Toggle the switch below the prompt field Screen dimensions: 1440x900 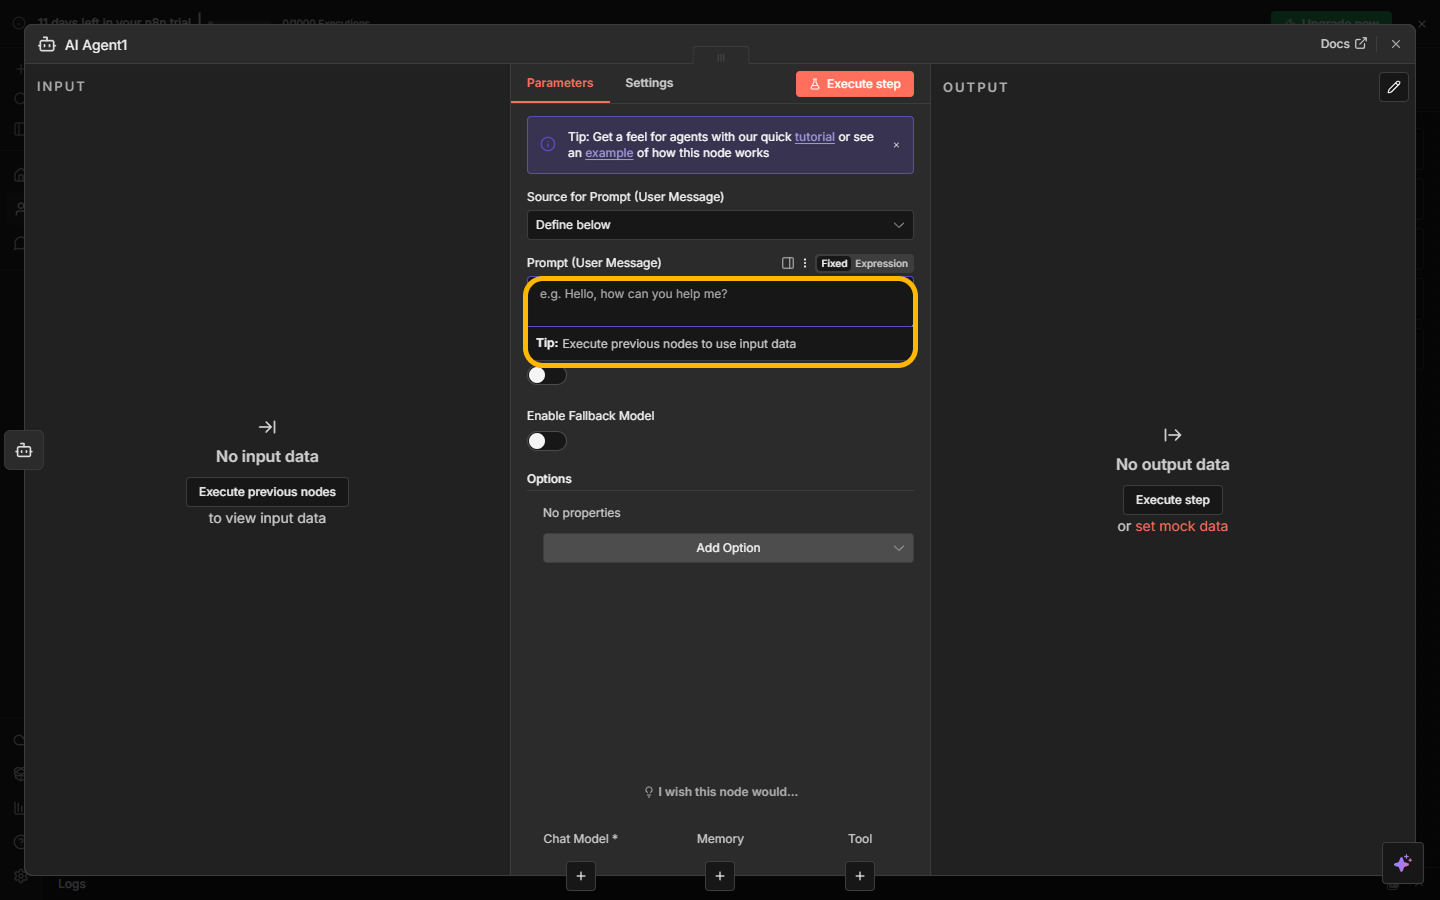pos(546,375)
